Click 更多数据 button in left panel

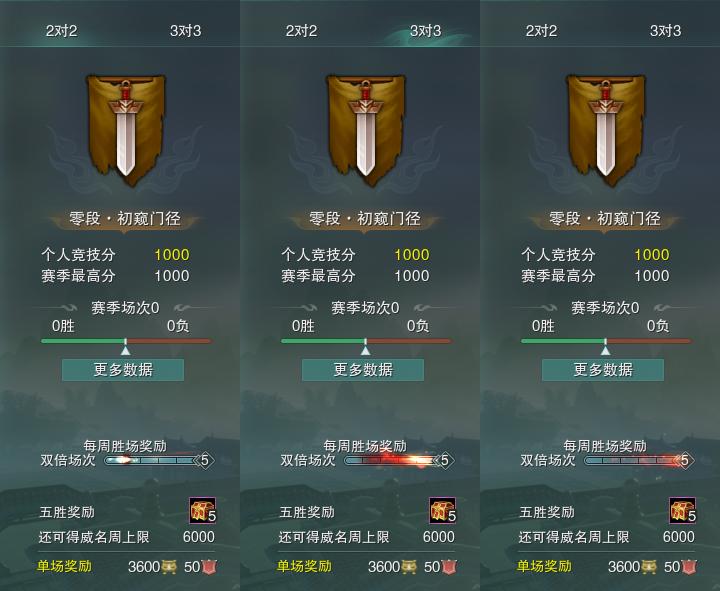pos(123,370)
